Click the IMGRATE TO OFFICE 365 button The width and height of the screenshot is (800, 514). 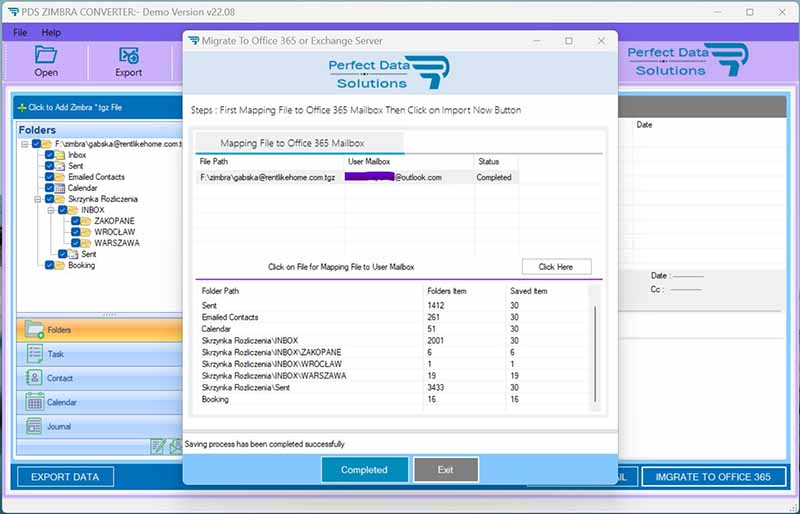pyautogui.click(x=713, y=477)
